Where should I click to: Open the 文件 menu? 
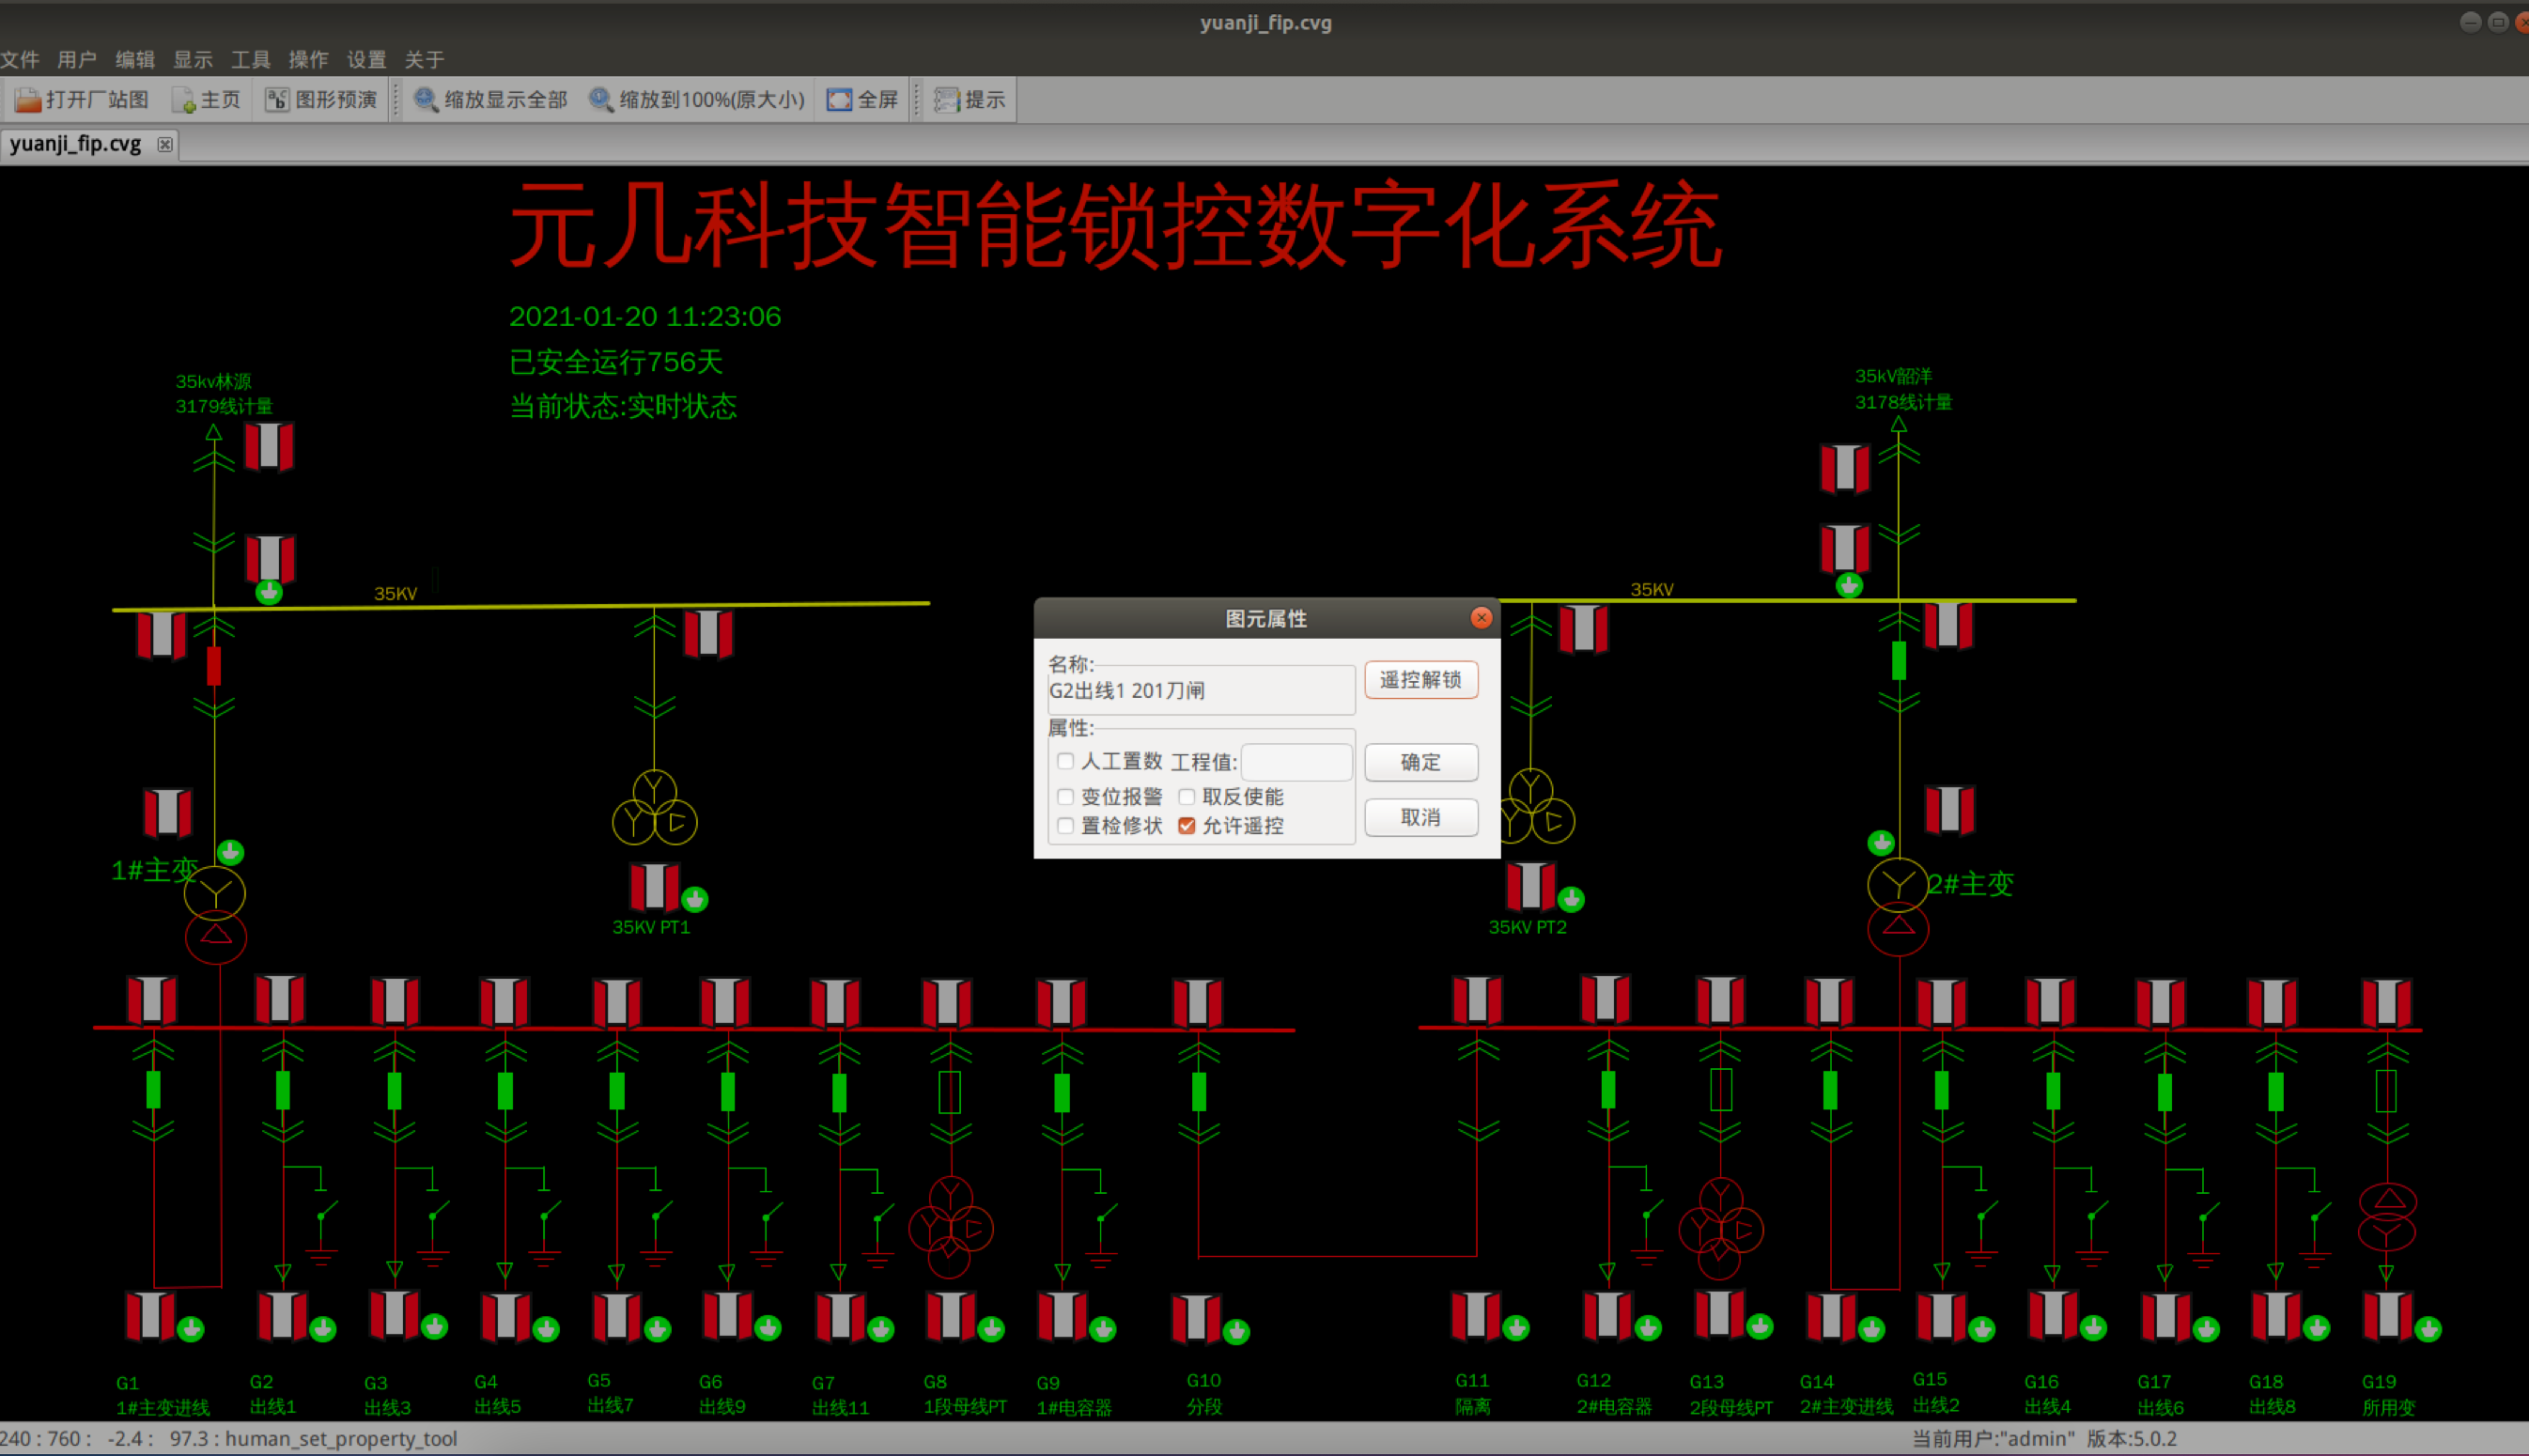click(20, 59)
